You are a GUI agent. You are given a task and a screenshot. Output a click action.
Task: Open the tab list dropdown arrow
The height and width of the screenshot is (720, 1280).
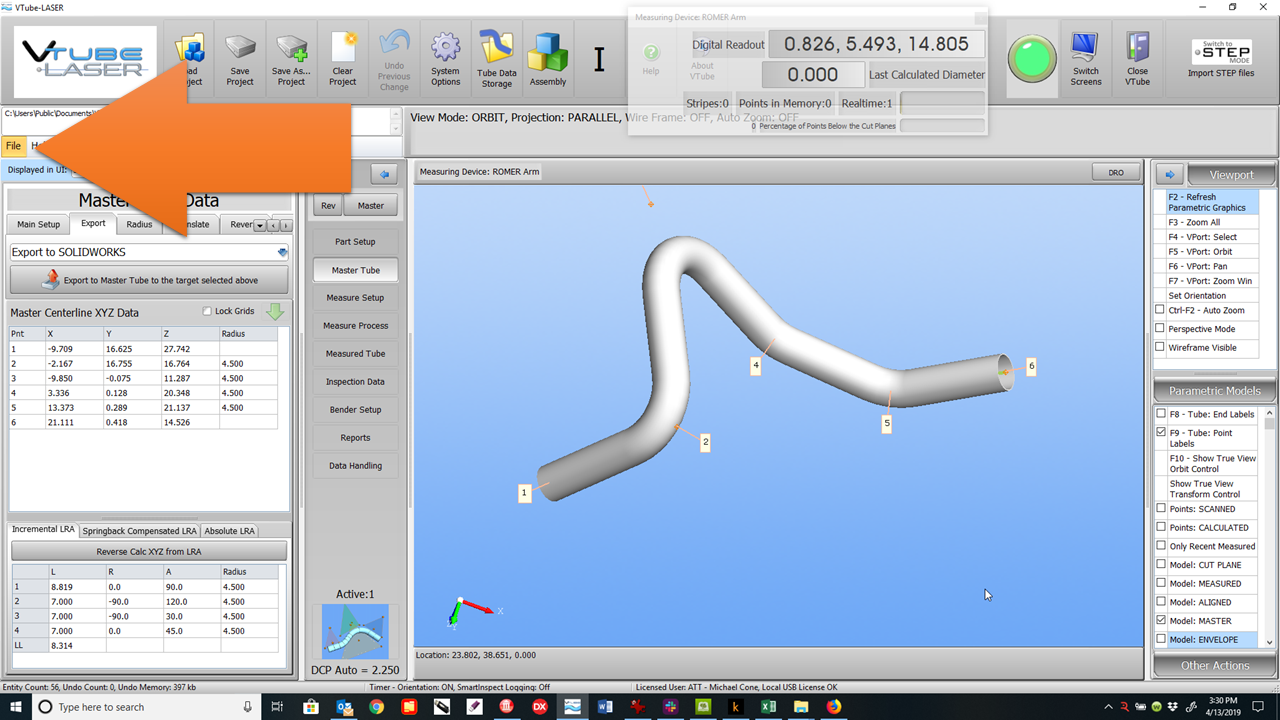tap(259, 225)
